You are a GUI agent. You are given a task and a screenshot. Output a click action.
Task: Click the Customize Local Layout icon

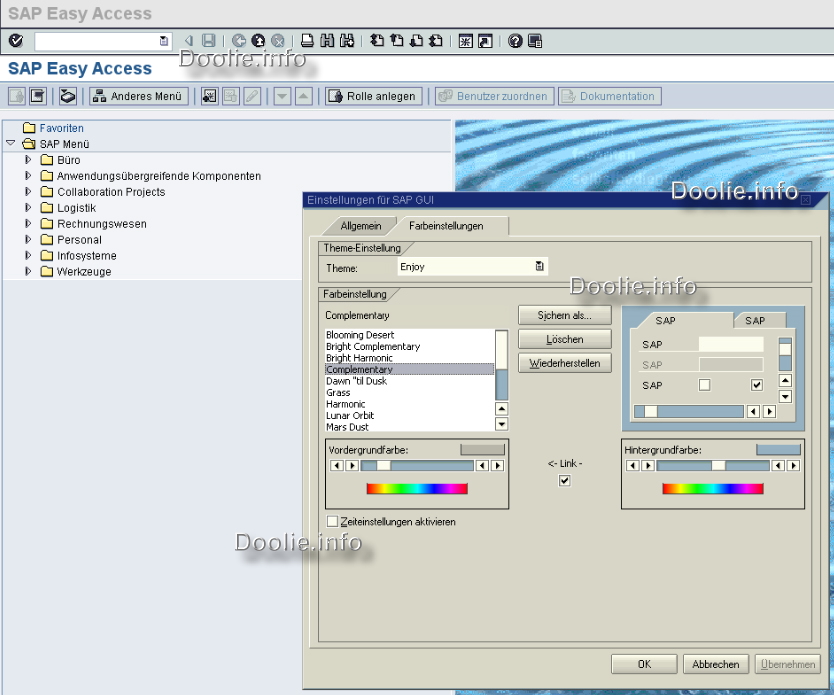coord(535,41)
